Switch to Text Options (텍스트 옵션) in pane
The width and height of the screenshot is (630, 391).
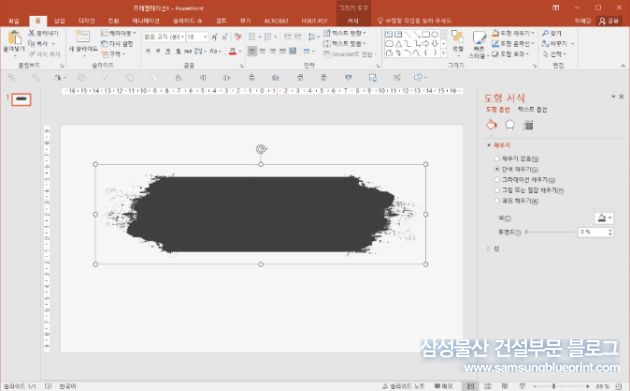532,109
